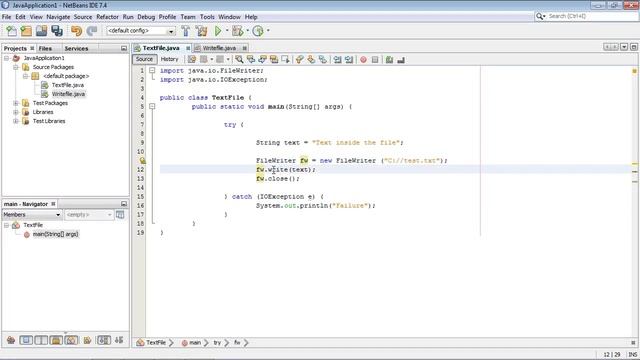Click the Open Project toolbar icon
Screen dimensions: 640x360
(41, 31)
